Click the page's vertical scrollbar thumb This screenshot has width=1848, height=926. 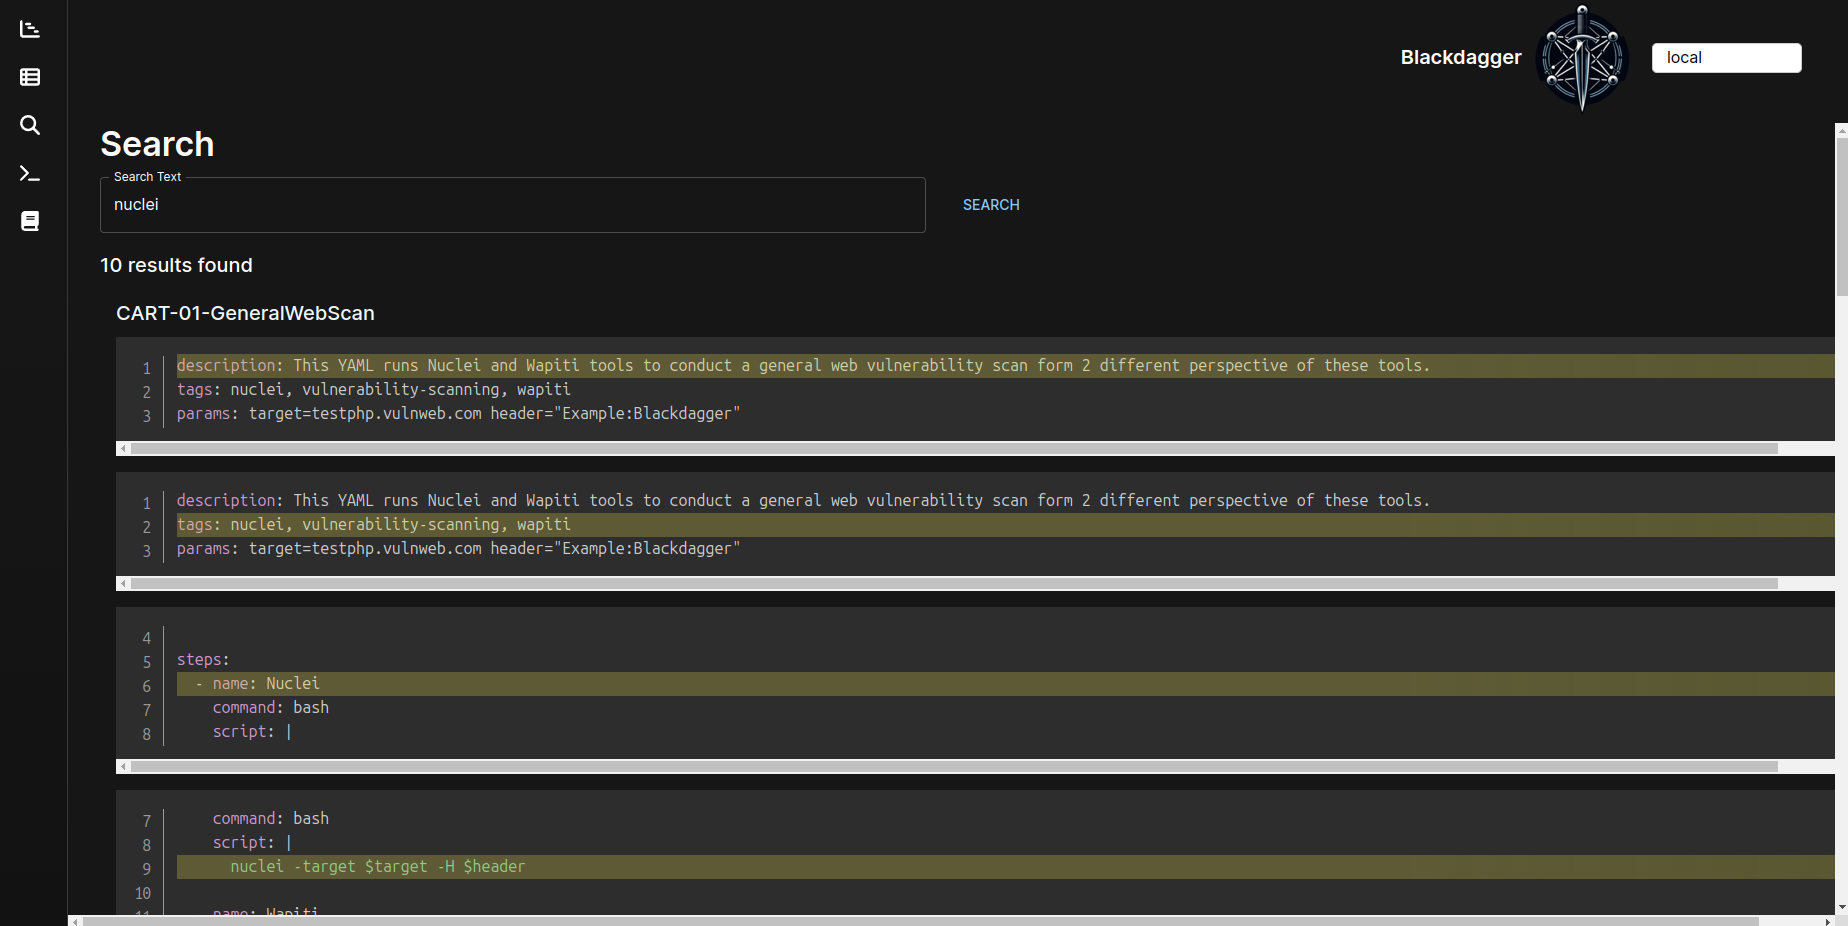[1841, 216]
